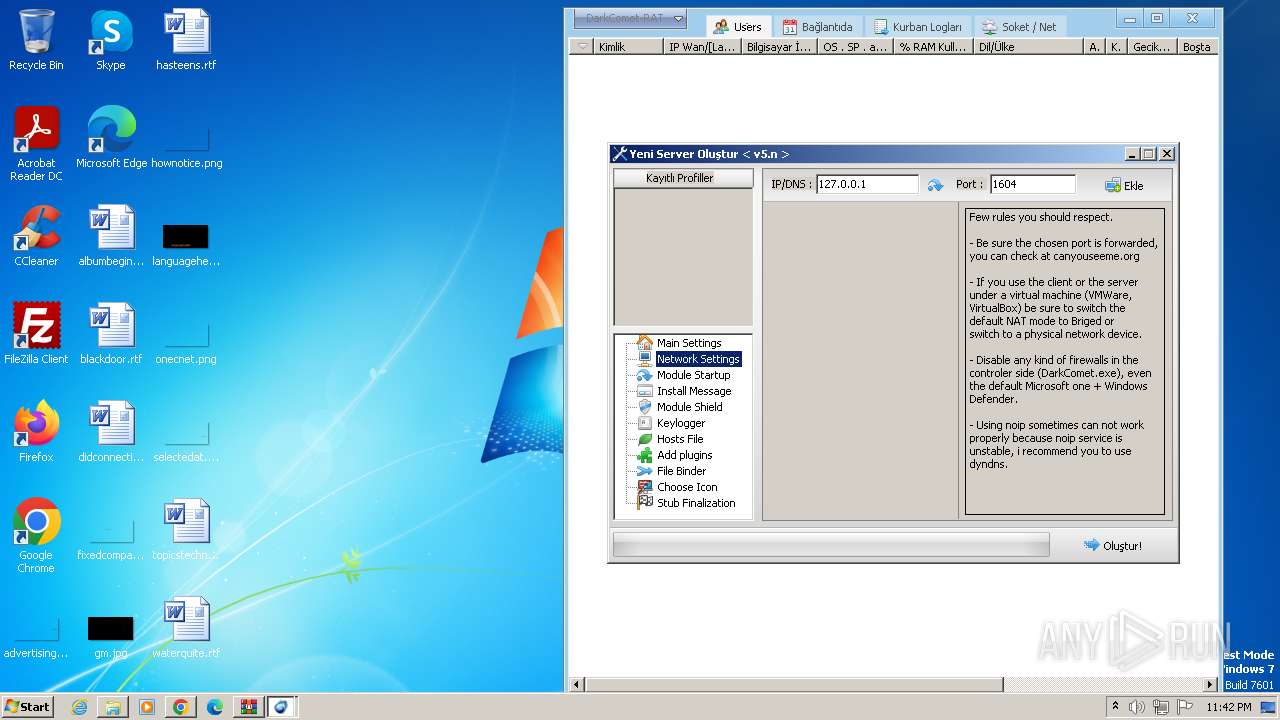Click volume icon in system tray

click(1136, 707)
